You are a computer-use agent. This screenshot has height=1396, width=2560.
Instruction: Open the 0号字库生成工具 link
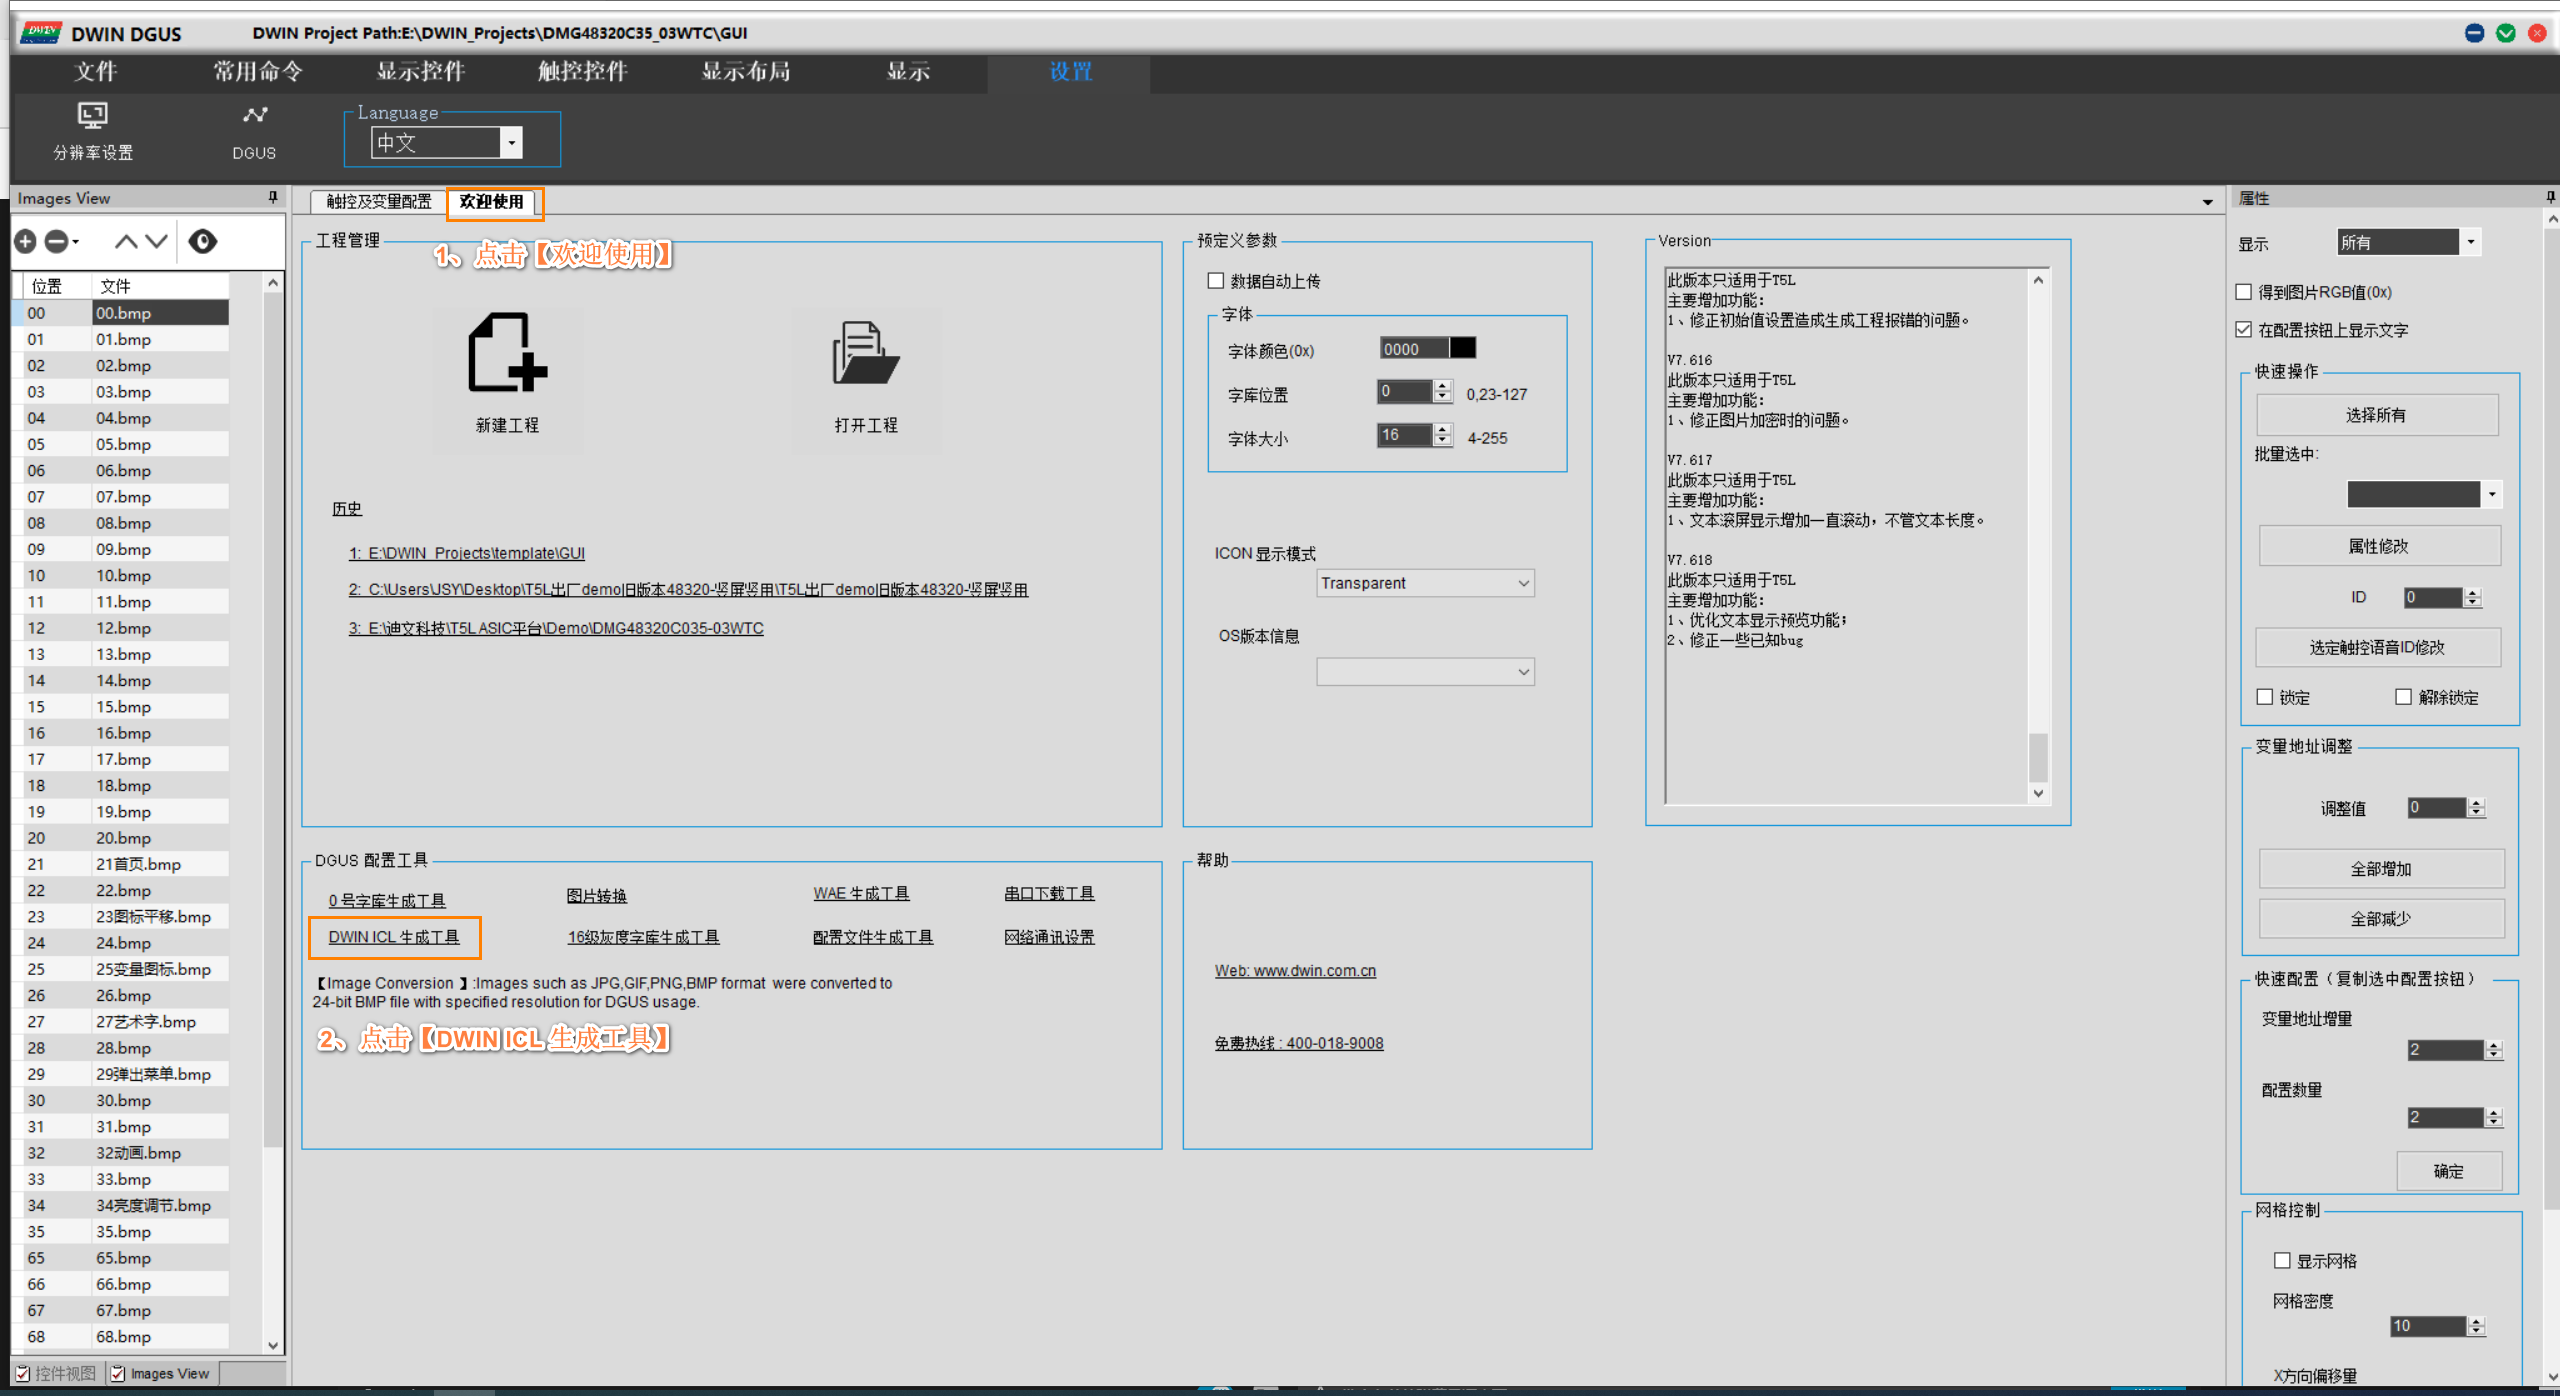click(387, 901)
